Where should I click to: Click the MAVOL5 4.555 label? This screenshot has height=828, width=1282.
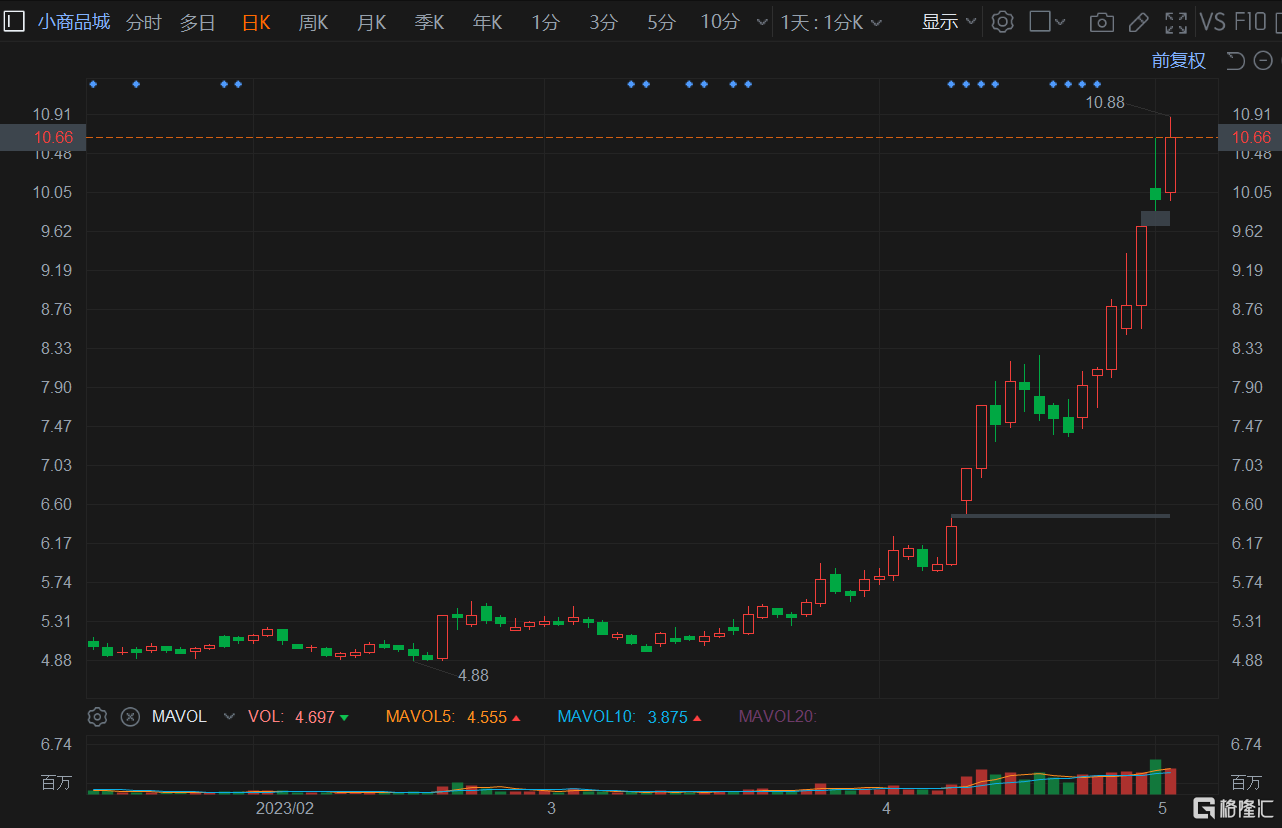(x=453, y=717)
